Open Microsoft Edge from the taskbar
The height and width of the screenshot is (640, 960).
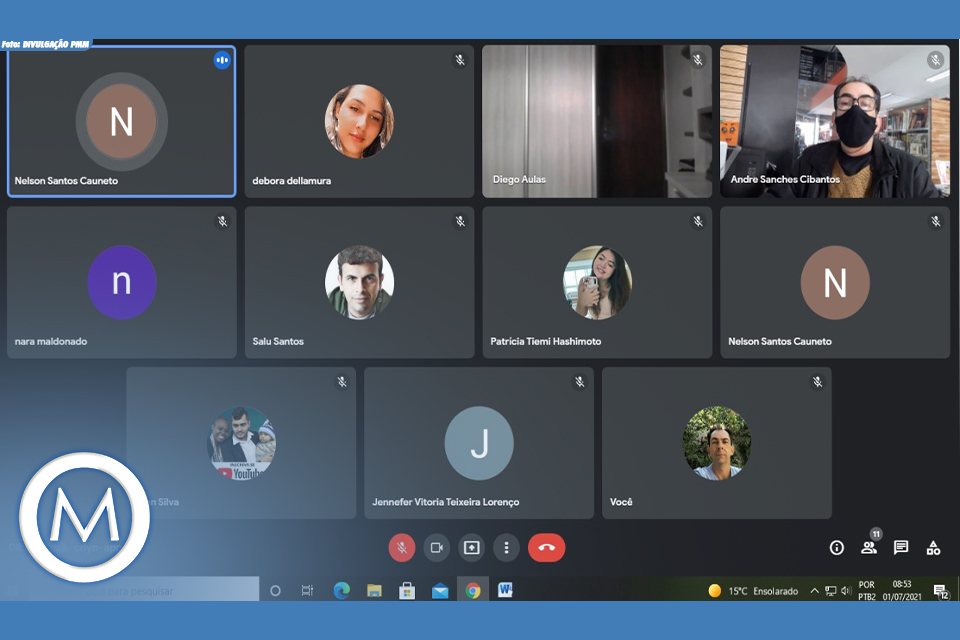tap(341, 591)
